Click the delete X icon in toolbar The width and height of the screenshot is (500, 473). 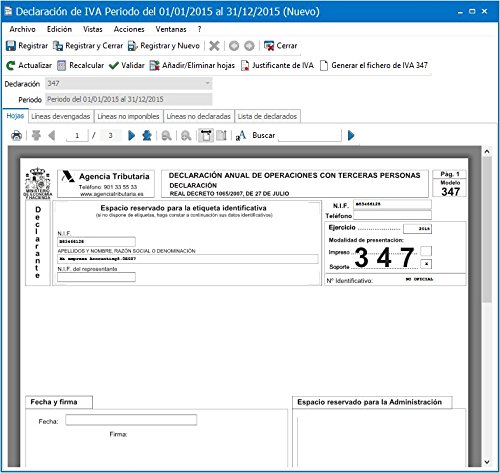click(x=214, y=46)
